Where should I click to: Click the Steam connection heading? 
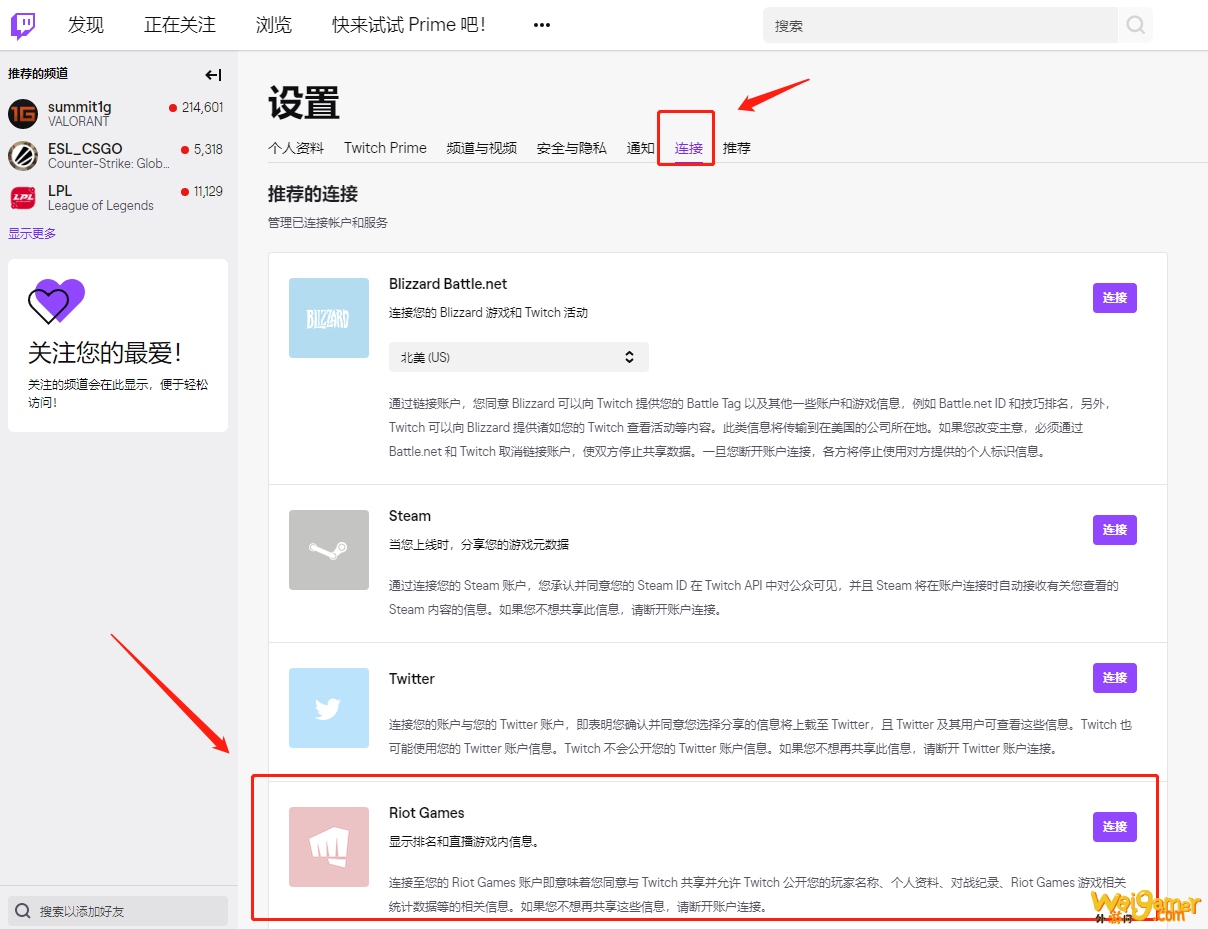click(410, 516)
